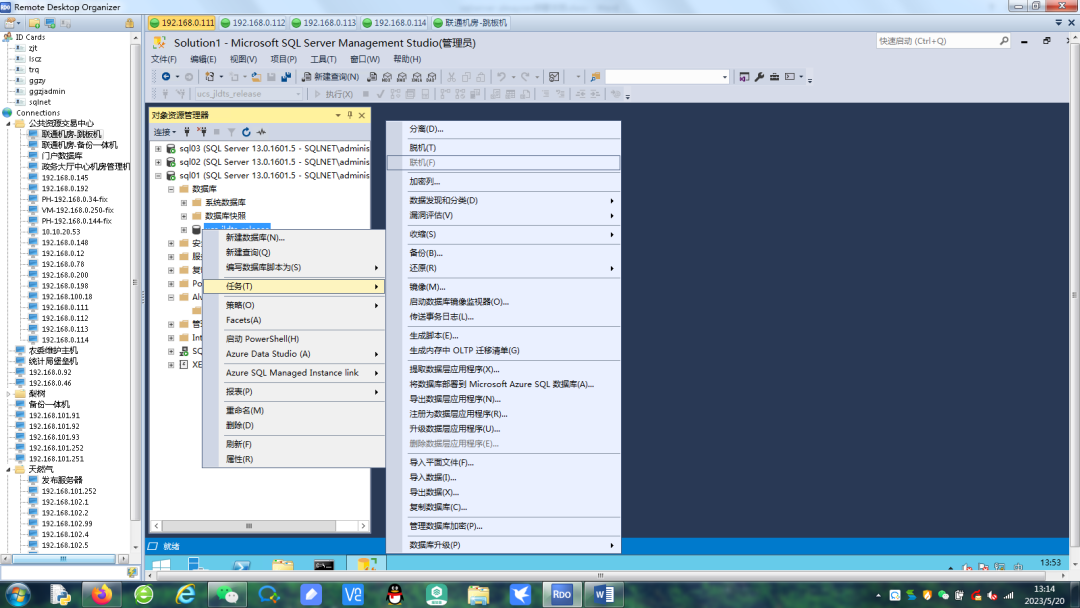Expand the sql02 server node
Screen dimensions: 1080x608
[x=158, y=162]
